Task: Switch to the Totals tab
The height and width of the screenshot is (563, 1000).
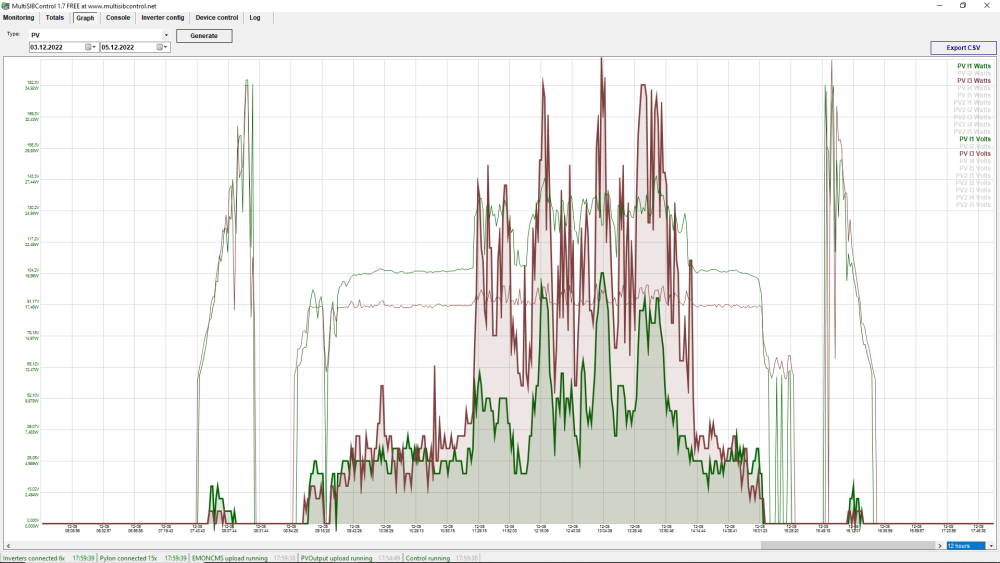Action: click(x=55, y=18)
